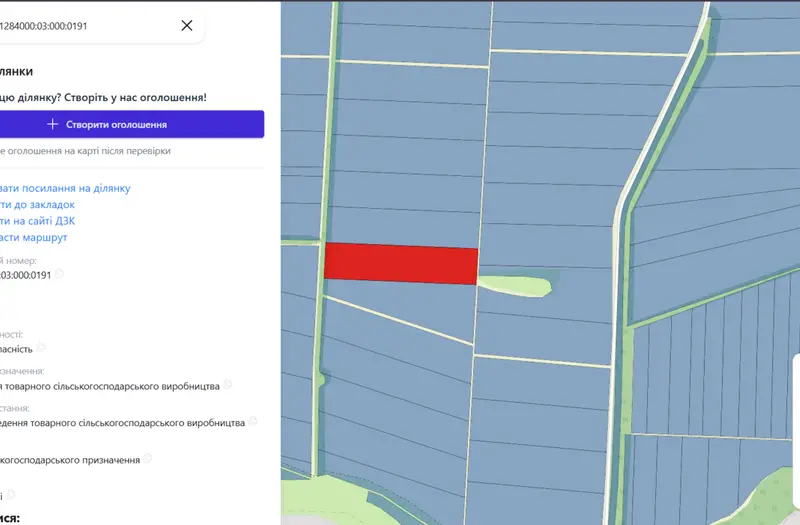Open the посилання на ділянку link
Image resolution: width=800 pixels, height=525 pixels.
point(65,188)
